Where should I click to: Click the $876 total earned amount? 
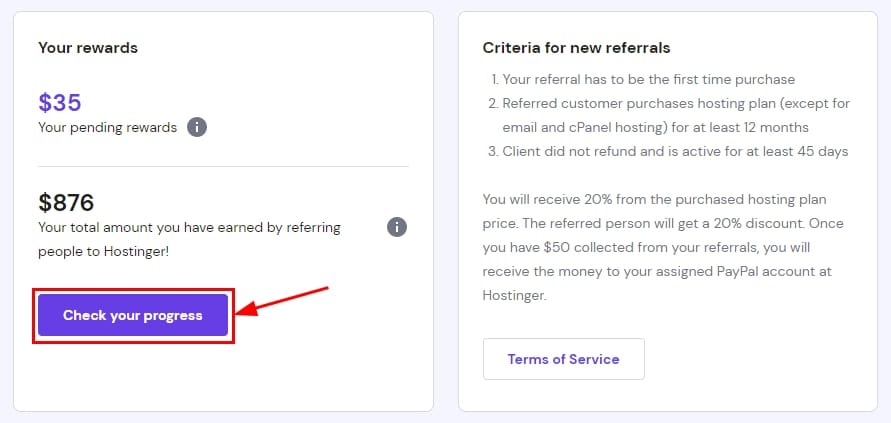click(66, 203)
